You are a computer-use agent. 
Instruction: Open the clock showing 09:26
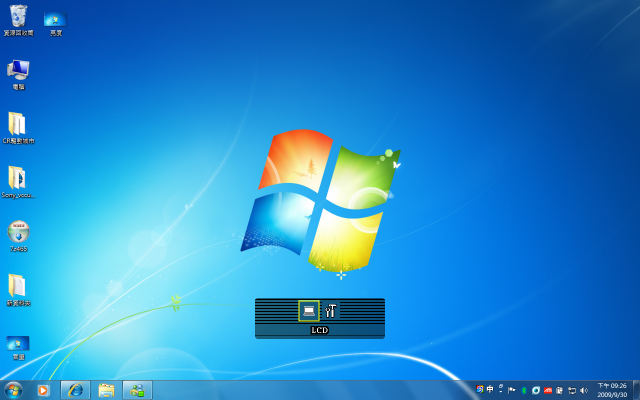point(612,390)
